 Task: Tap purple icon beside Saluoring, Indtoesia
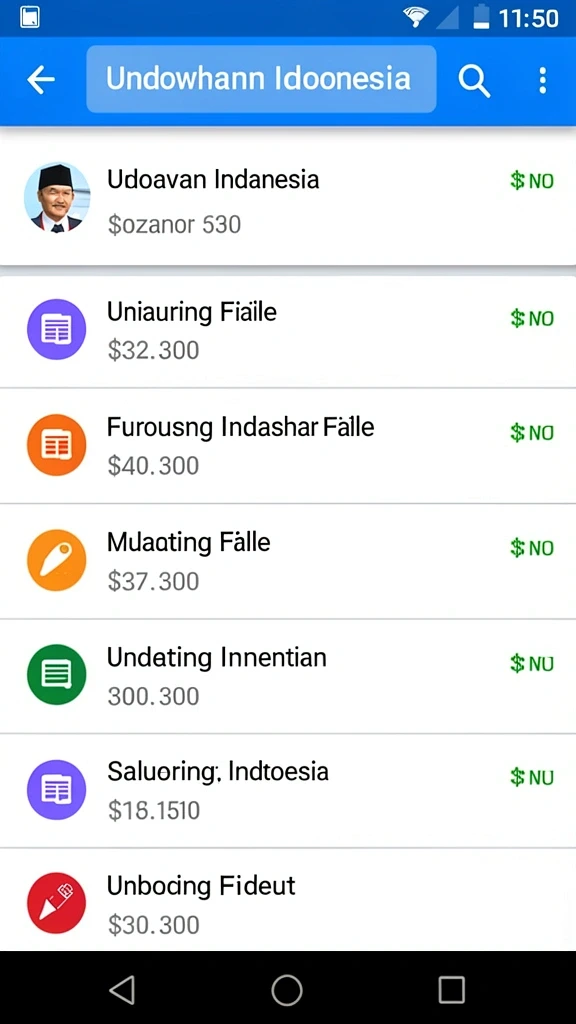[57, 790]
